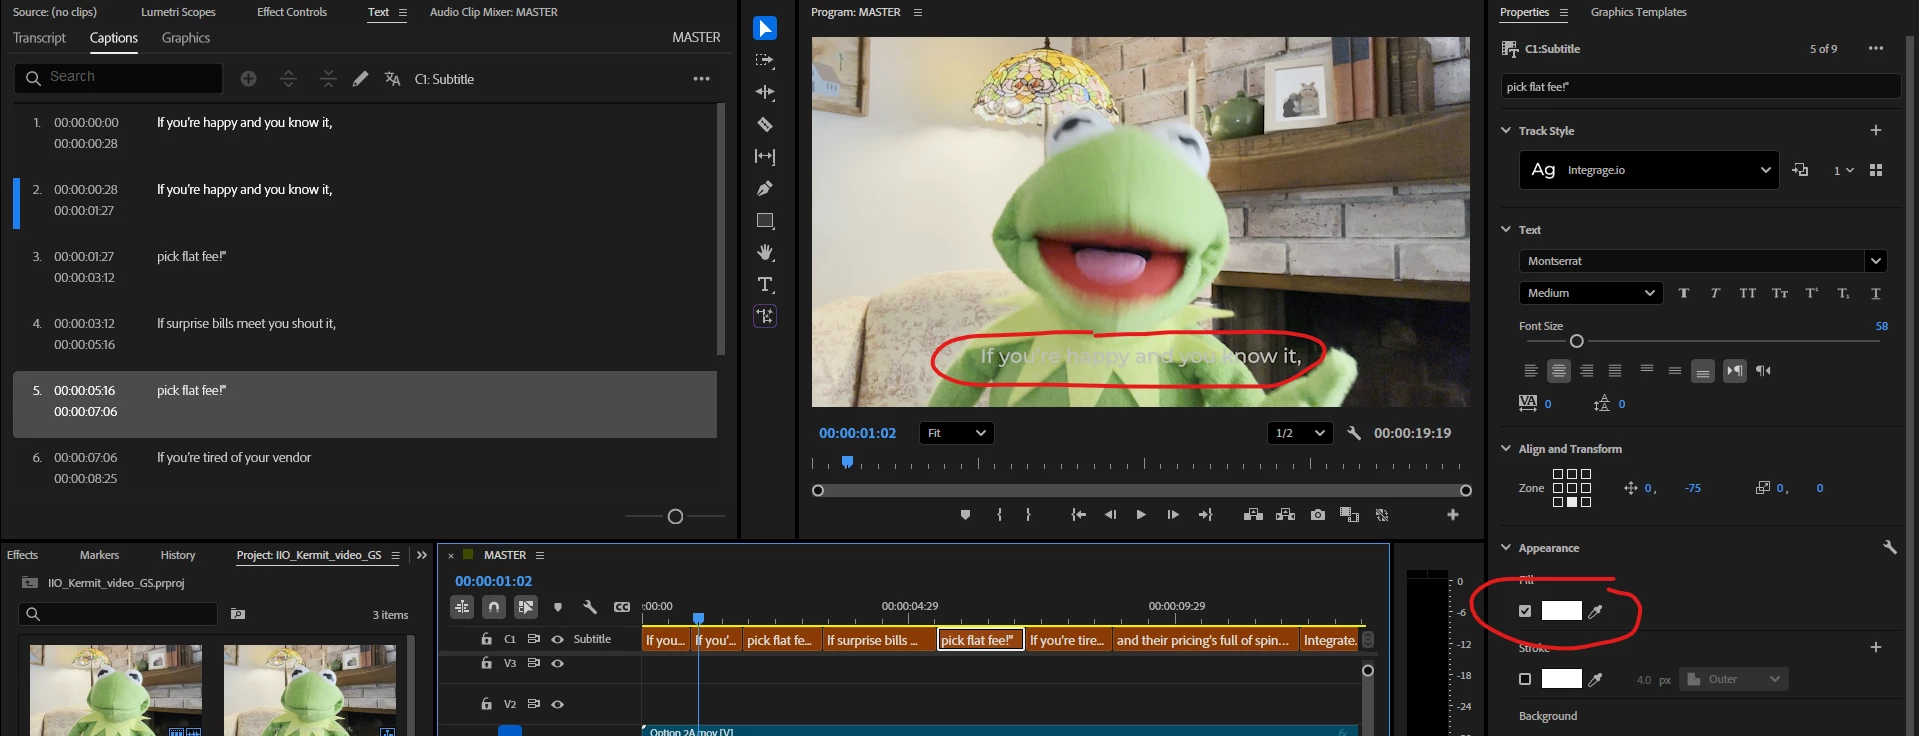Step back one frame

coord(1110,515)
